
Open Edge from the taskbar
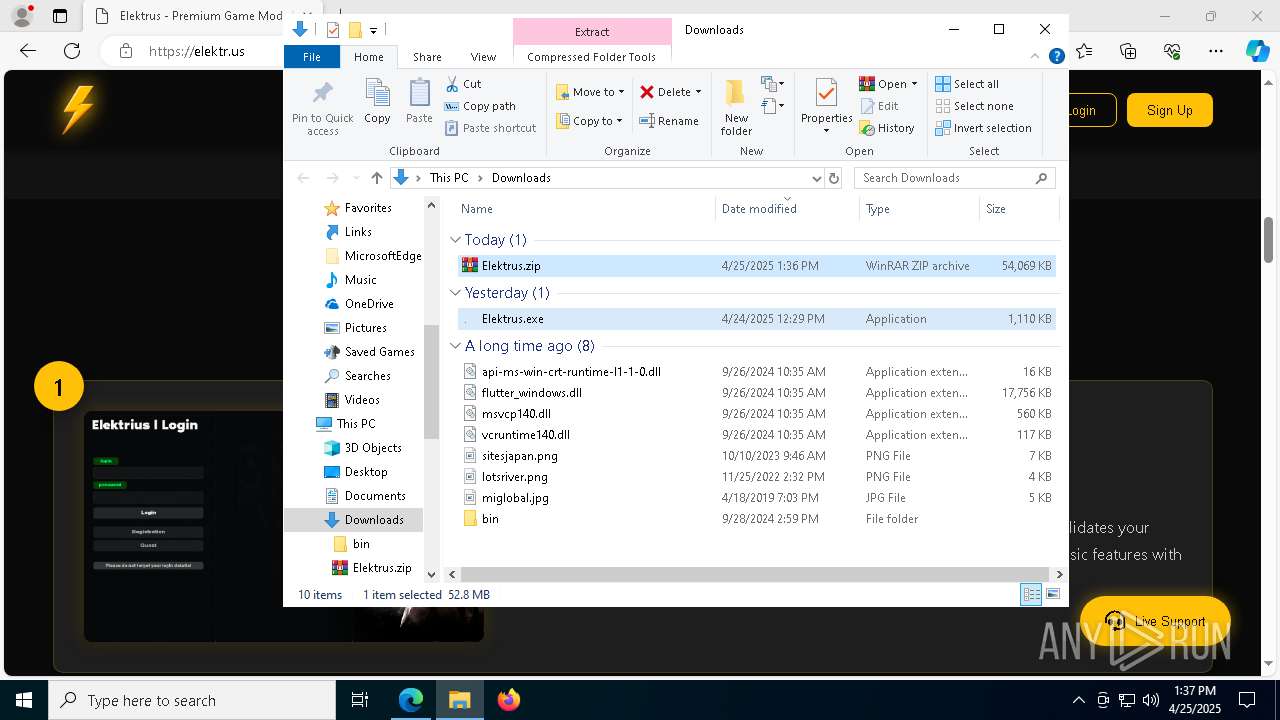point(411,700)
